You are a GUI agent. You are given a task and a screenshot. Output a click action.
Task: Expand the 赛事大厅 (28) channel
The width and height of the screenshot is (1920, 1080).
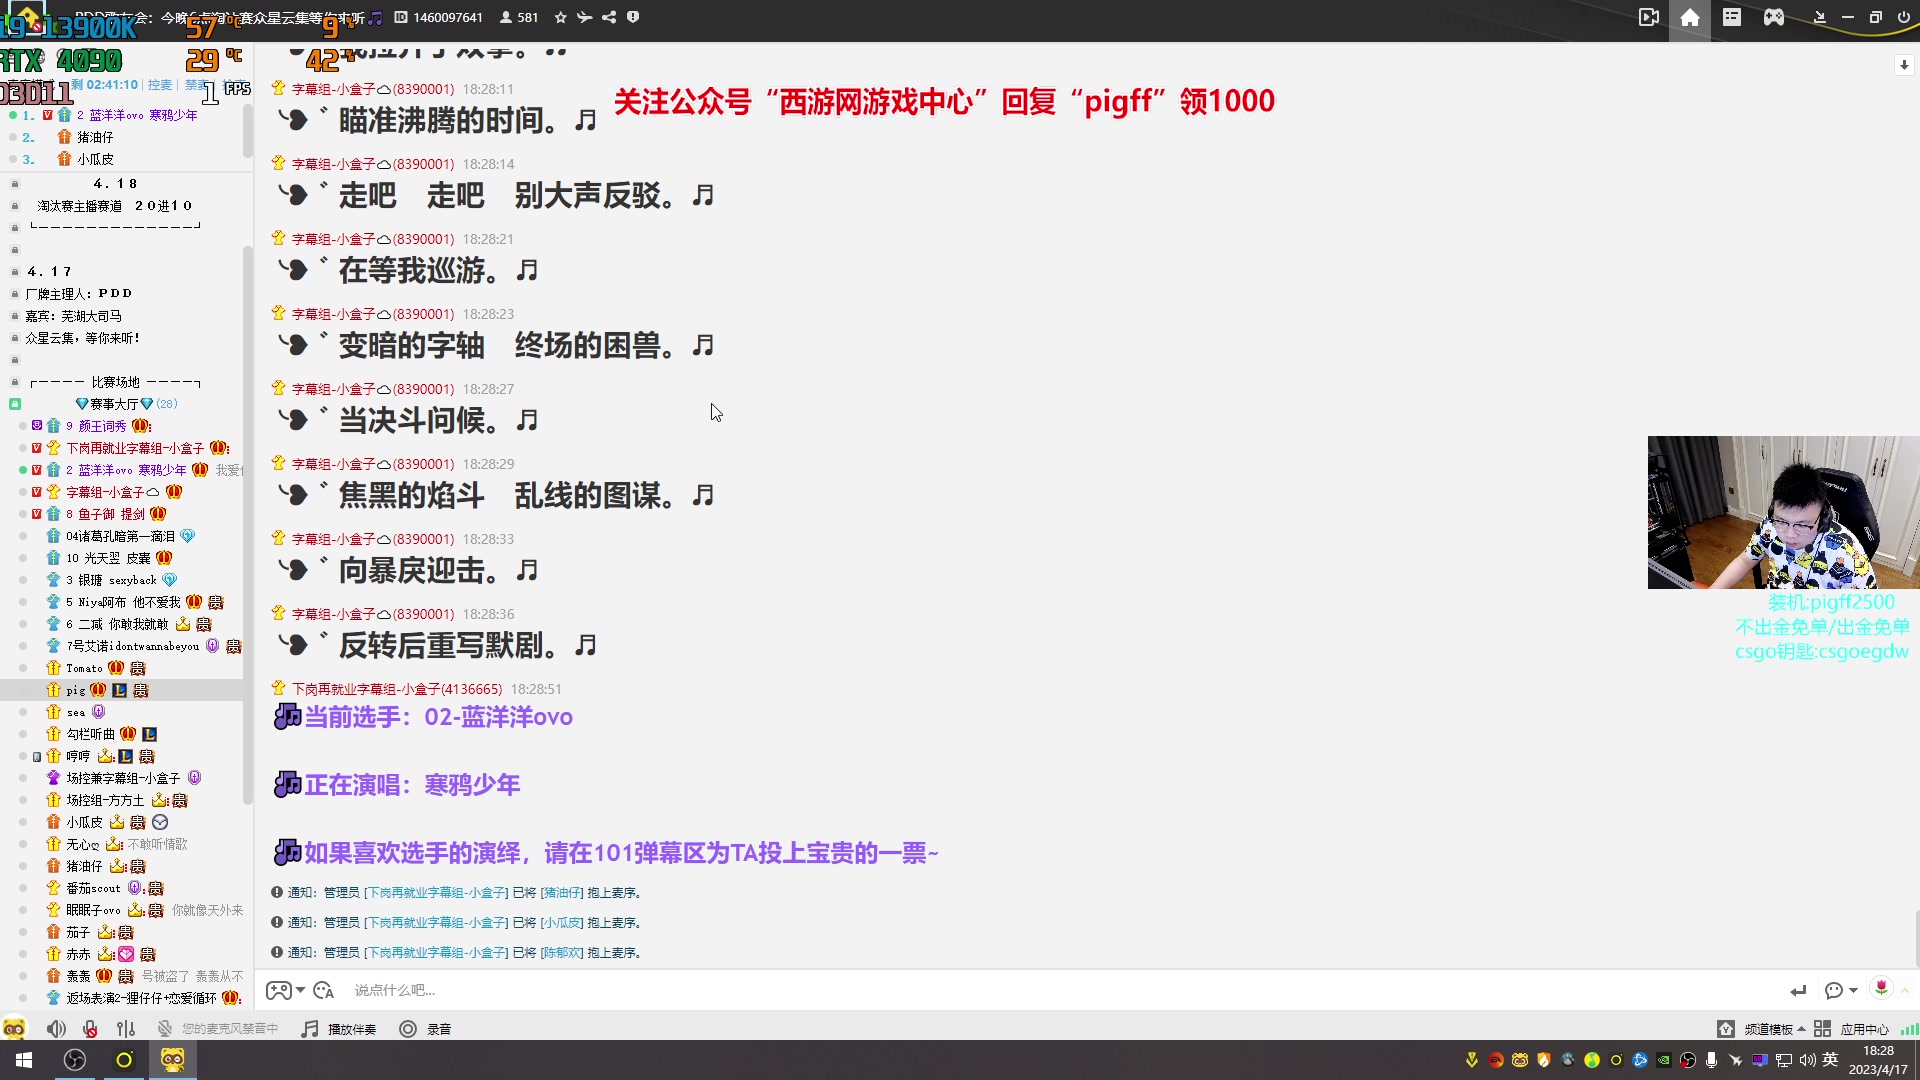[x=125, y=404]
